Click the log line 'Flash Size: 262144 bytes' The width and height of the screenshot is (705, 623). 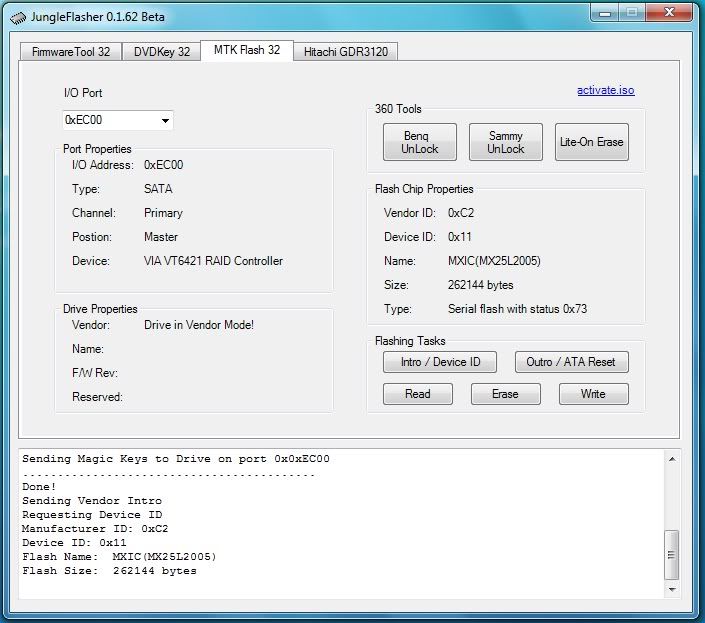109,571
